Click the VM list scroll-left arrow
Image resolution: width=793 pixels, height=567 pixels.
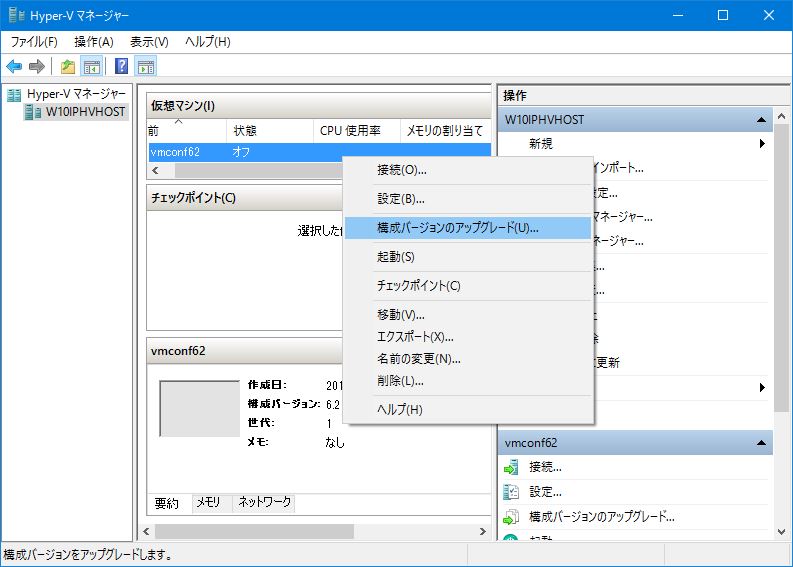156,170
